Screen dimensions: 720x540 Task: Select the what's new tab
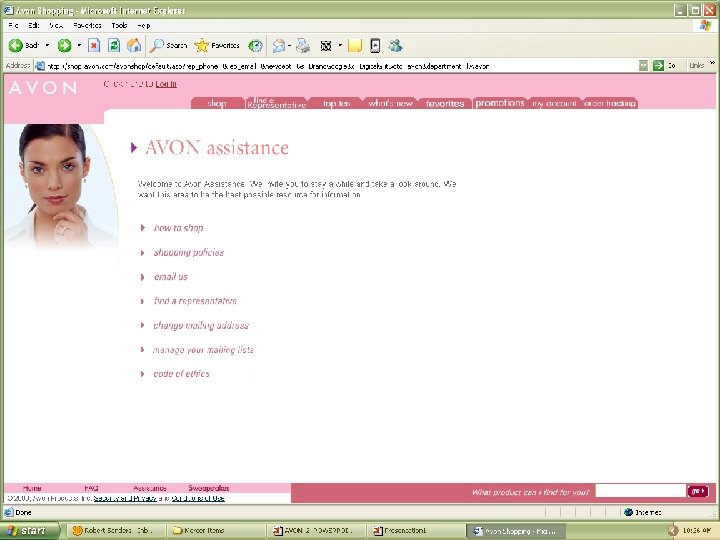coord(390,103)
